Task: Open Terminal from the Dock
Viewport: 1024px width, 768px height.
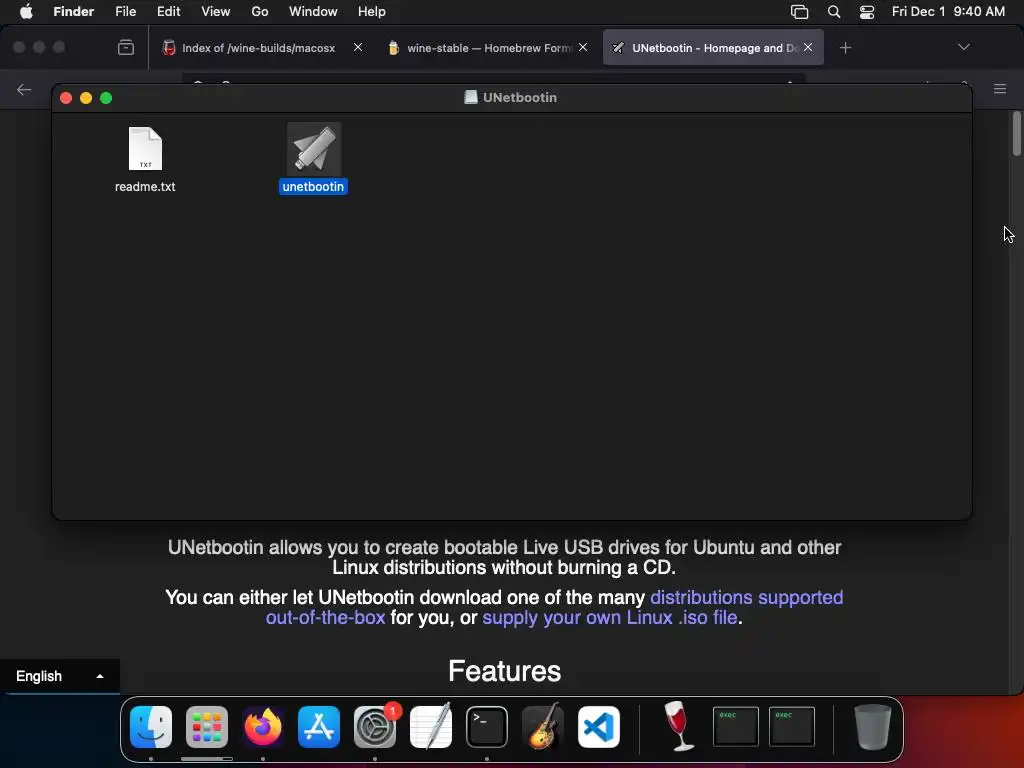Action: tap(487, 727)
